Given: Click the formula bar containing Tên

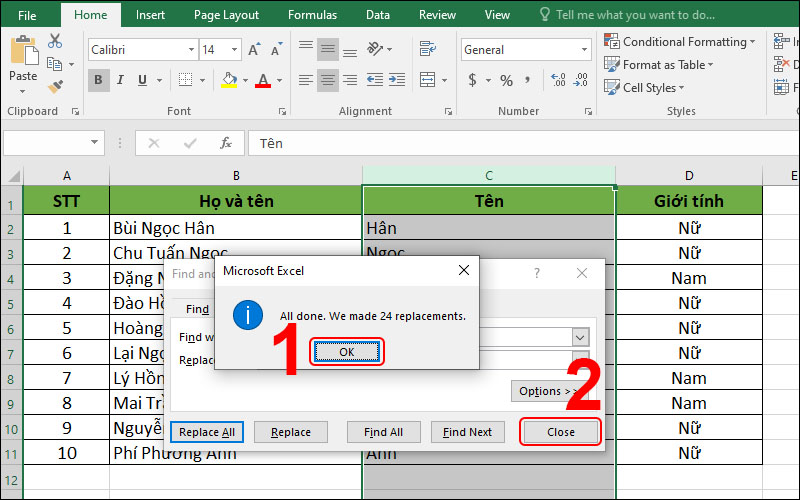Looking at the screenshot, I should pos(523,143).
